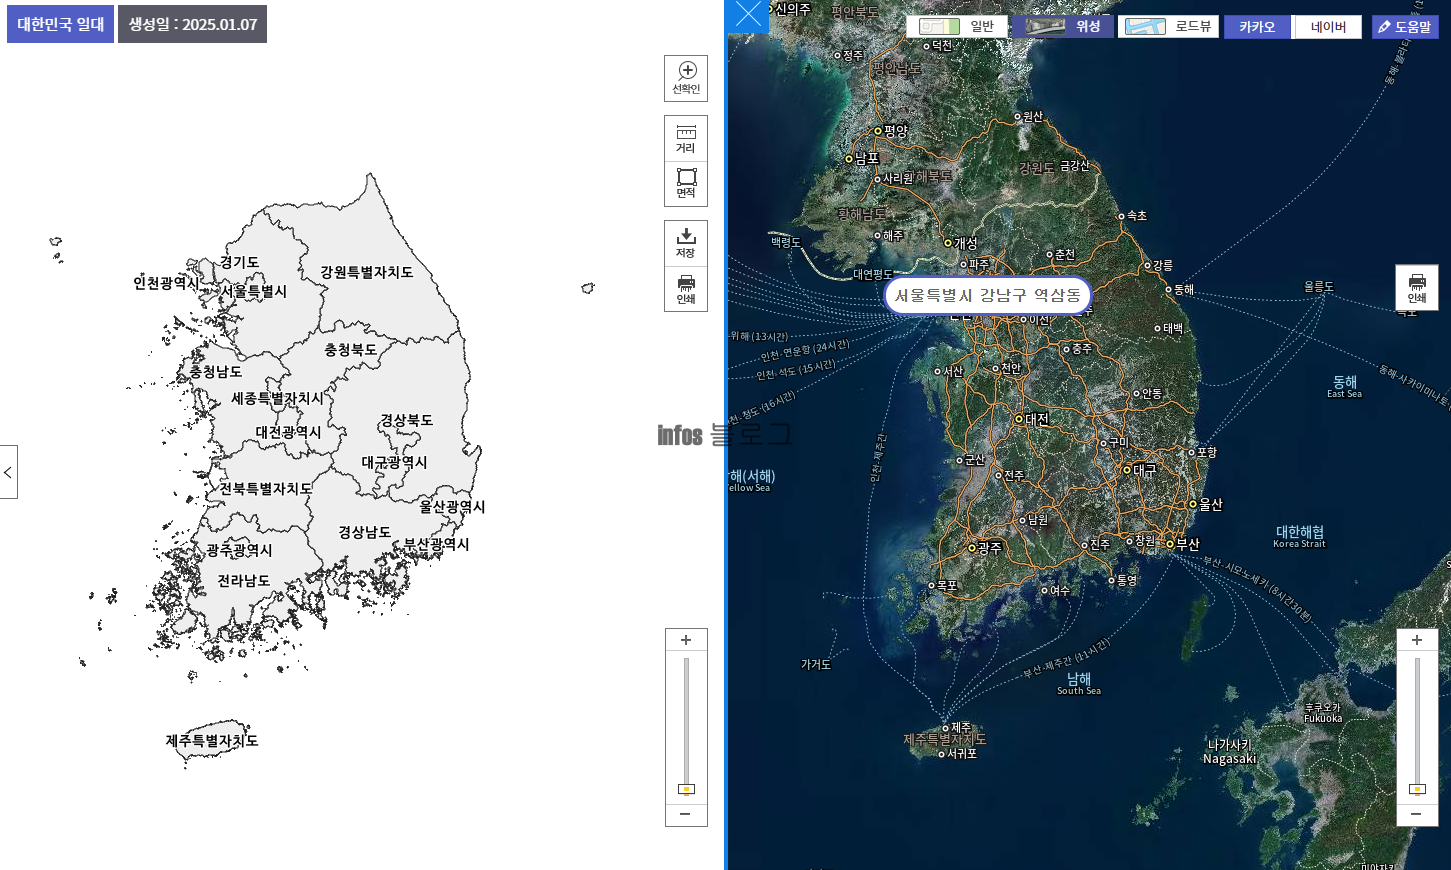Viewport: 1451px width, 870px height.
Task: Select 부산광역시 on the outline map
Action: (437, 545)
